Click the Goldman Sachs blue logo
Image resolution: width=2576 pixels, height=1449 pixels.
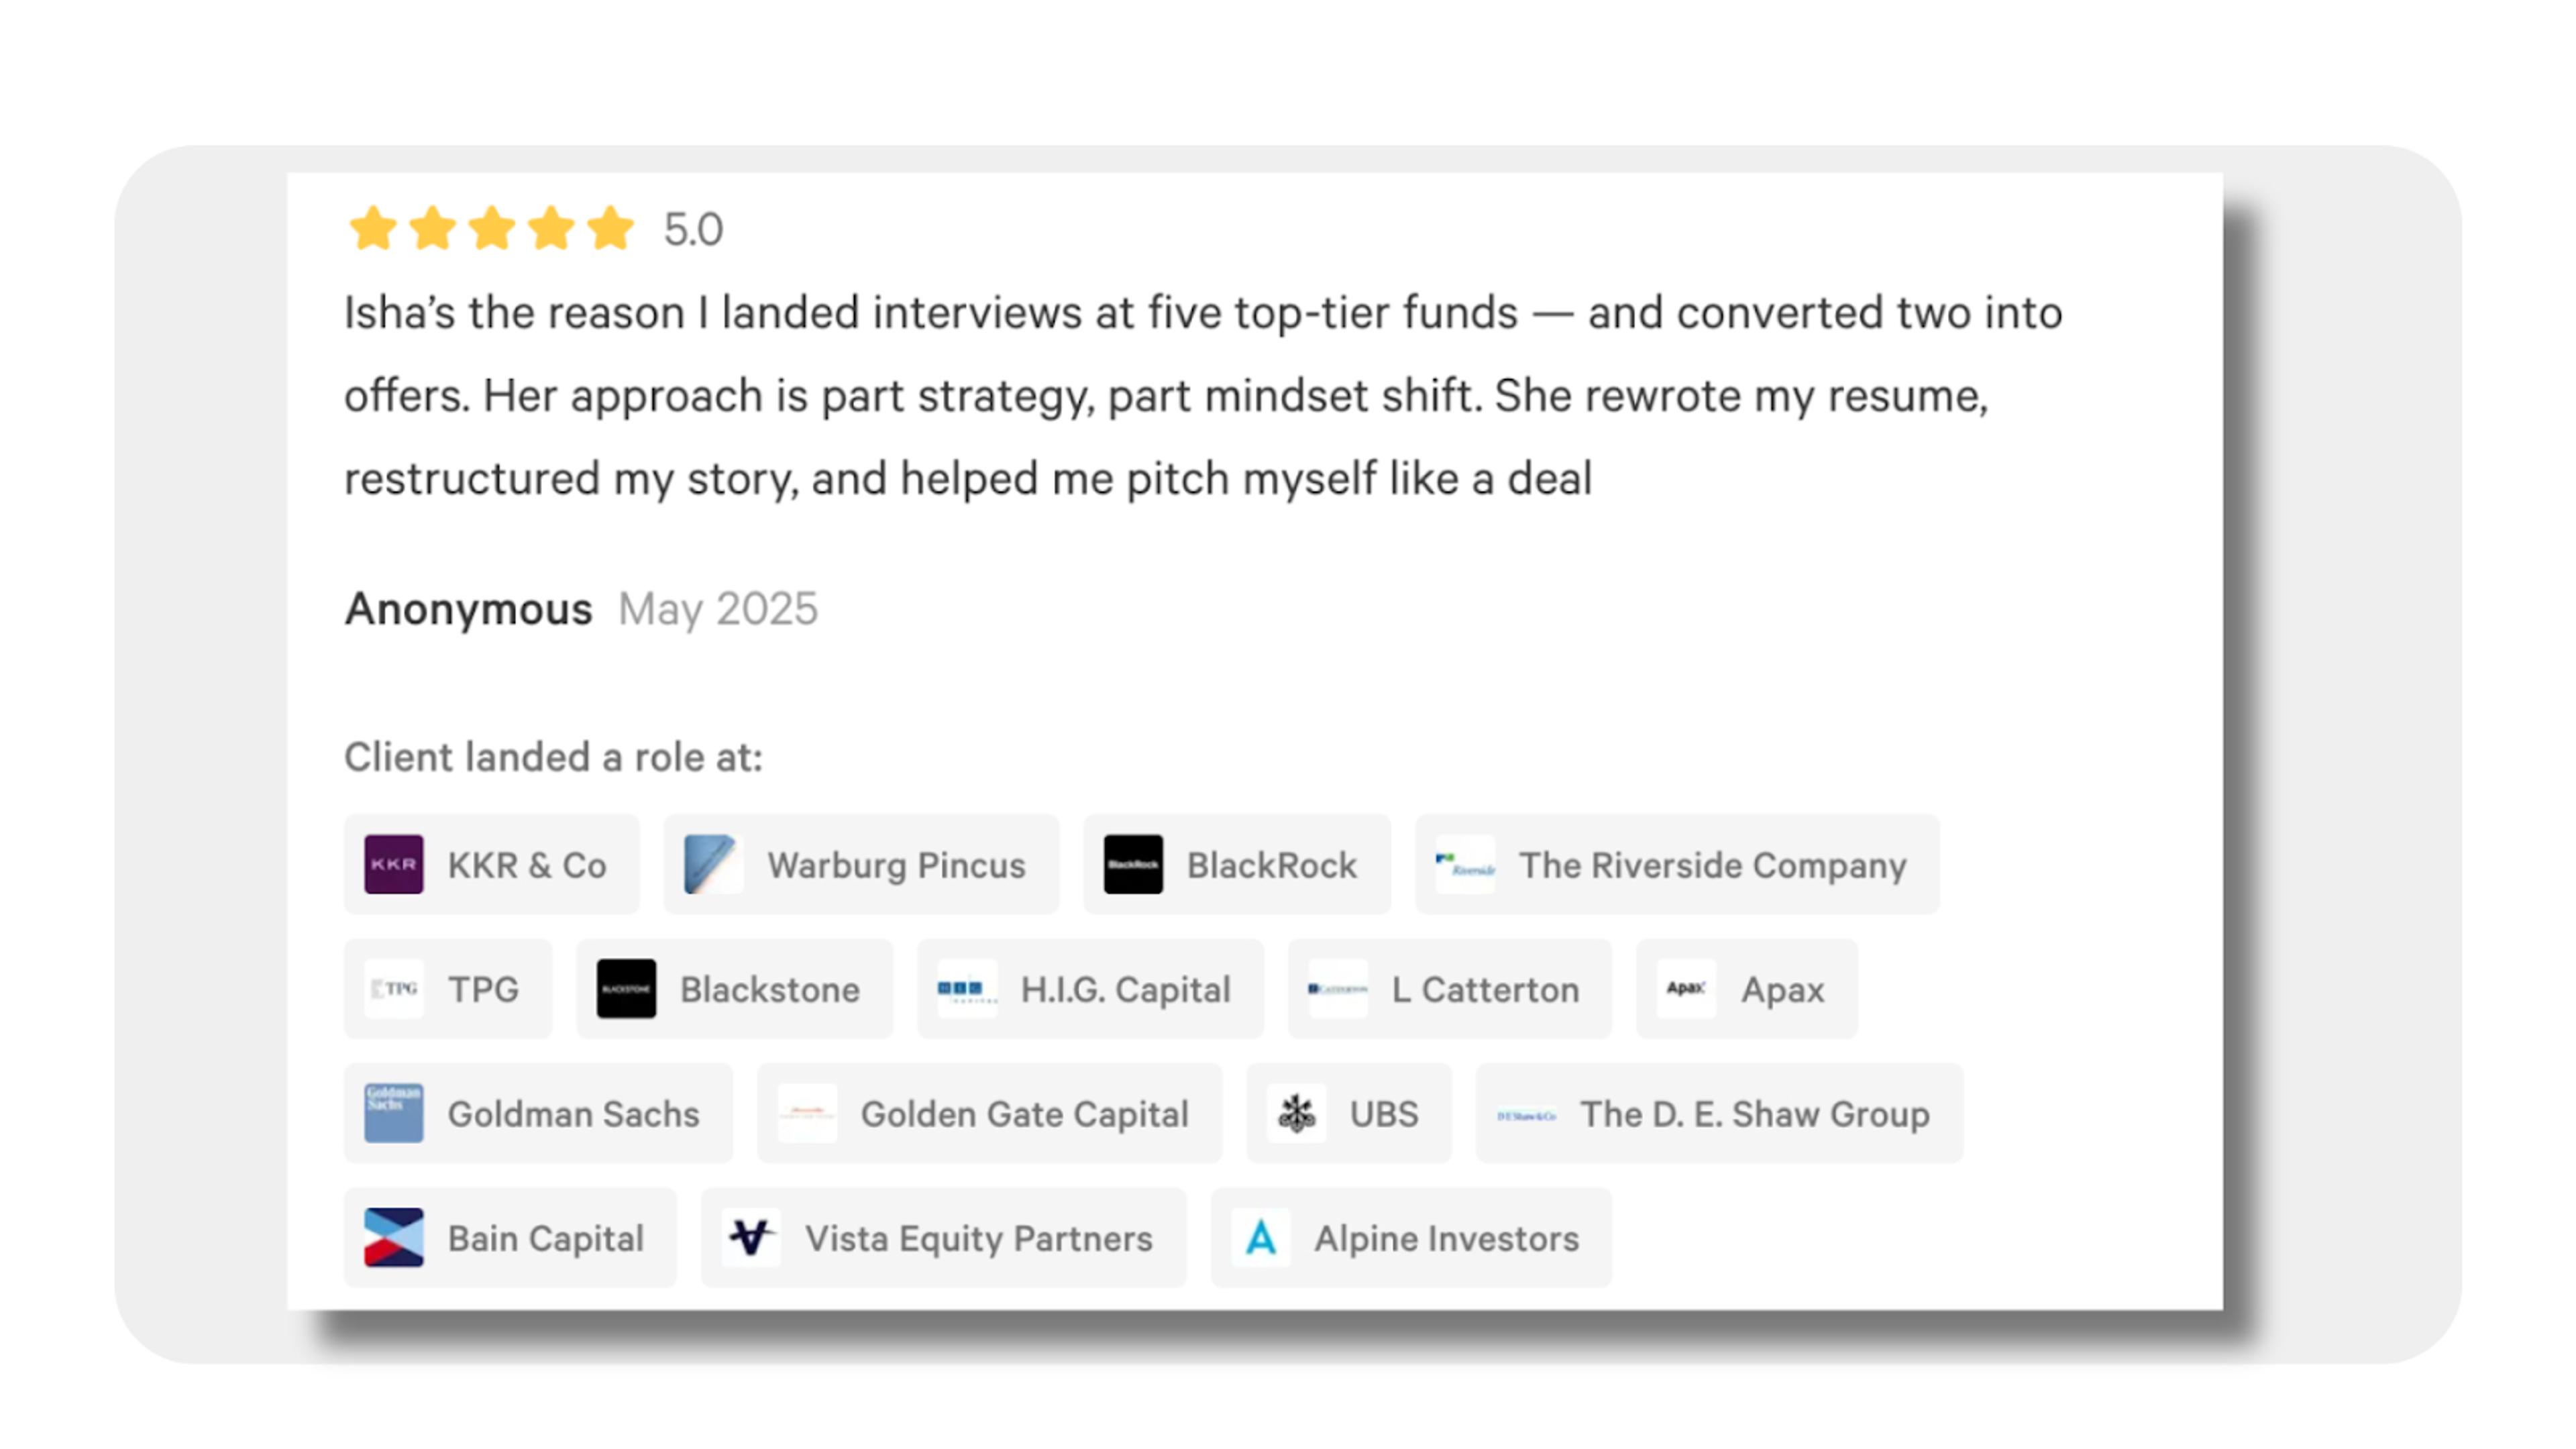[393, 1113]
